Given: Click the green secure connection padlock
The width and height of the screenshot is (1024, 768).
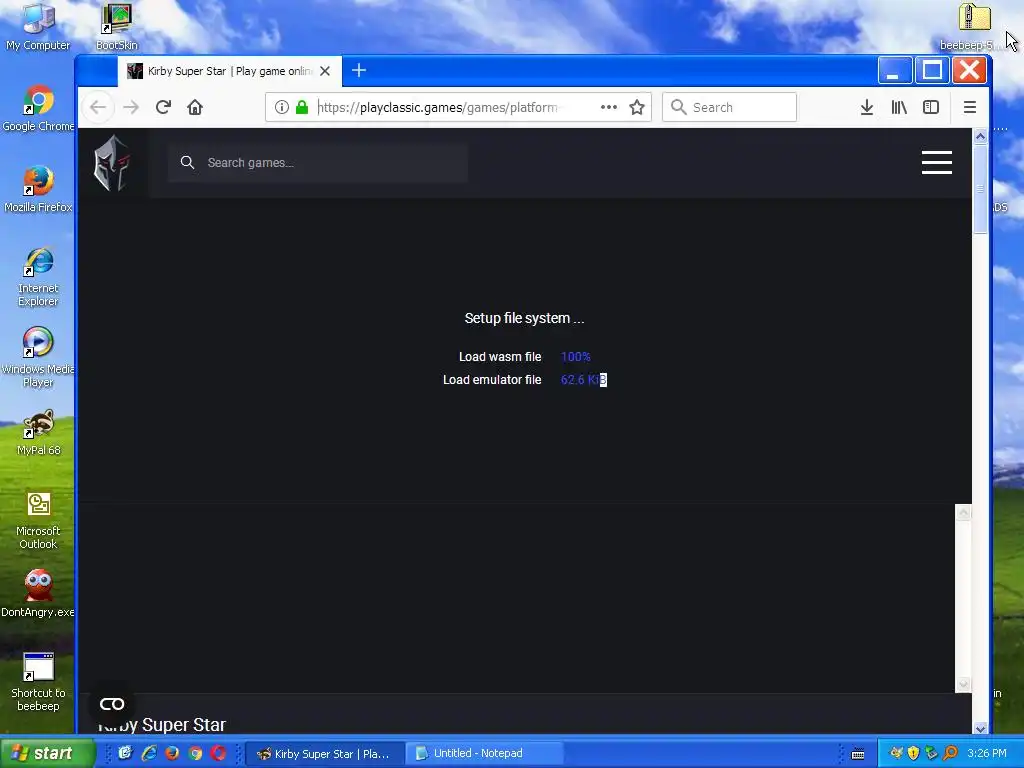Looking at the screenshot, I should pos(302,107).
